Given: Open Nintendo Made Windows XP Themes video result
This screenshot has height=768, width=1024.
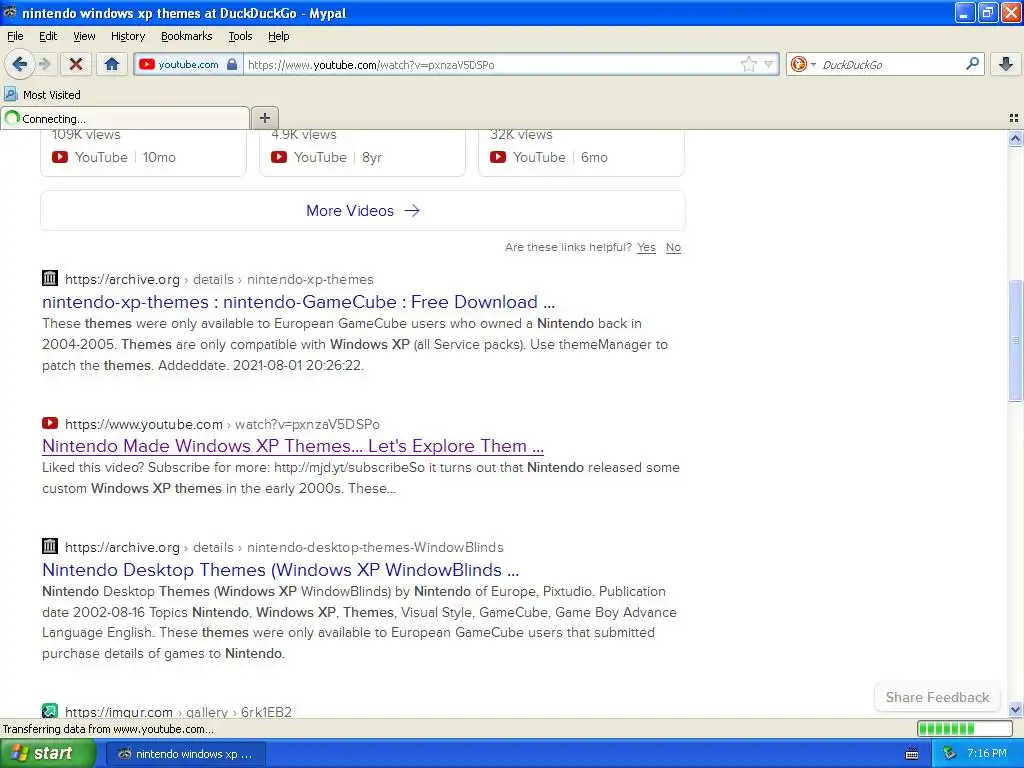Looking at the screenshot, I should tap(293, 446).
